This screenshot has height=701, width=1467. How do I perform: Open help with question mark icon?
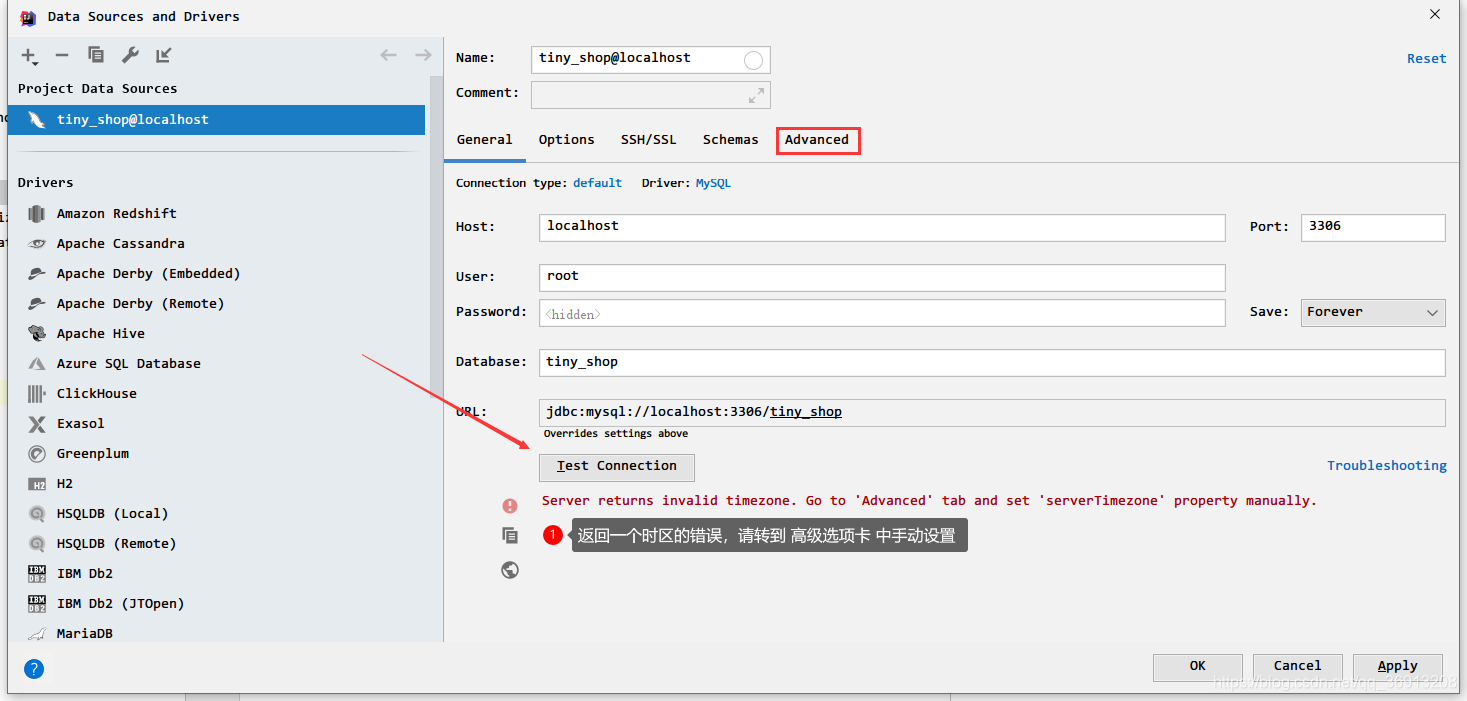click(x=33, y=669)
